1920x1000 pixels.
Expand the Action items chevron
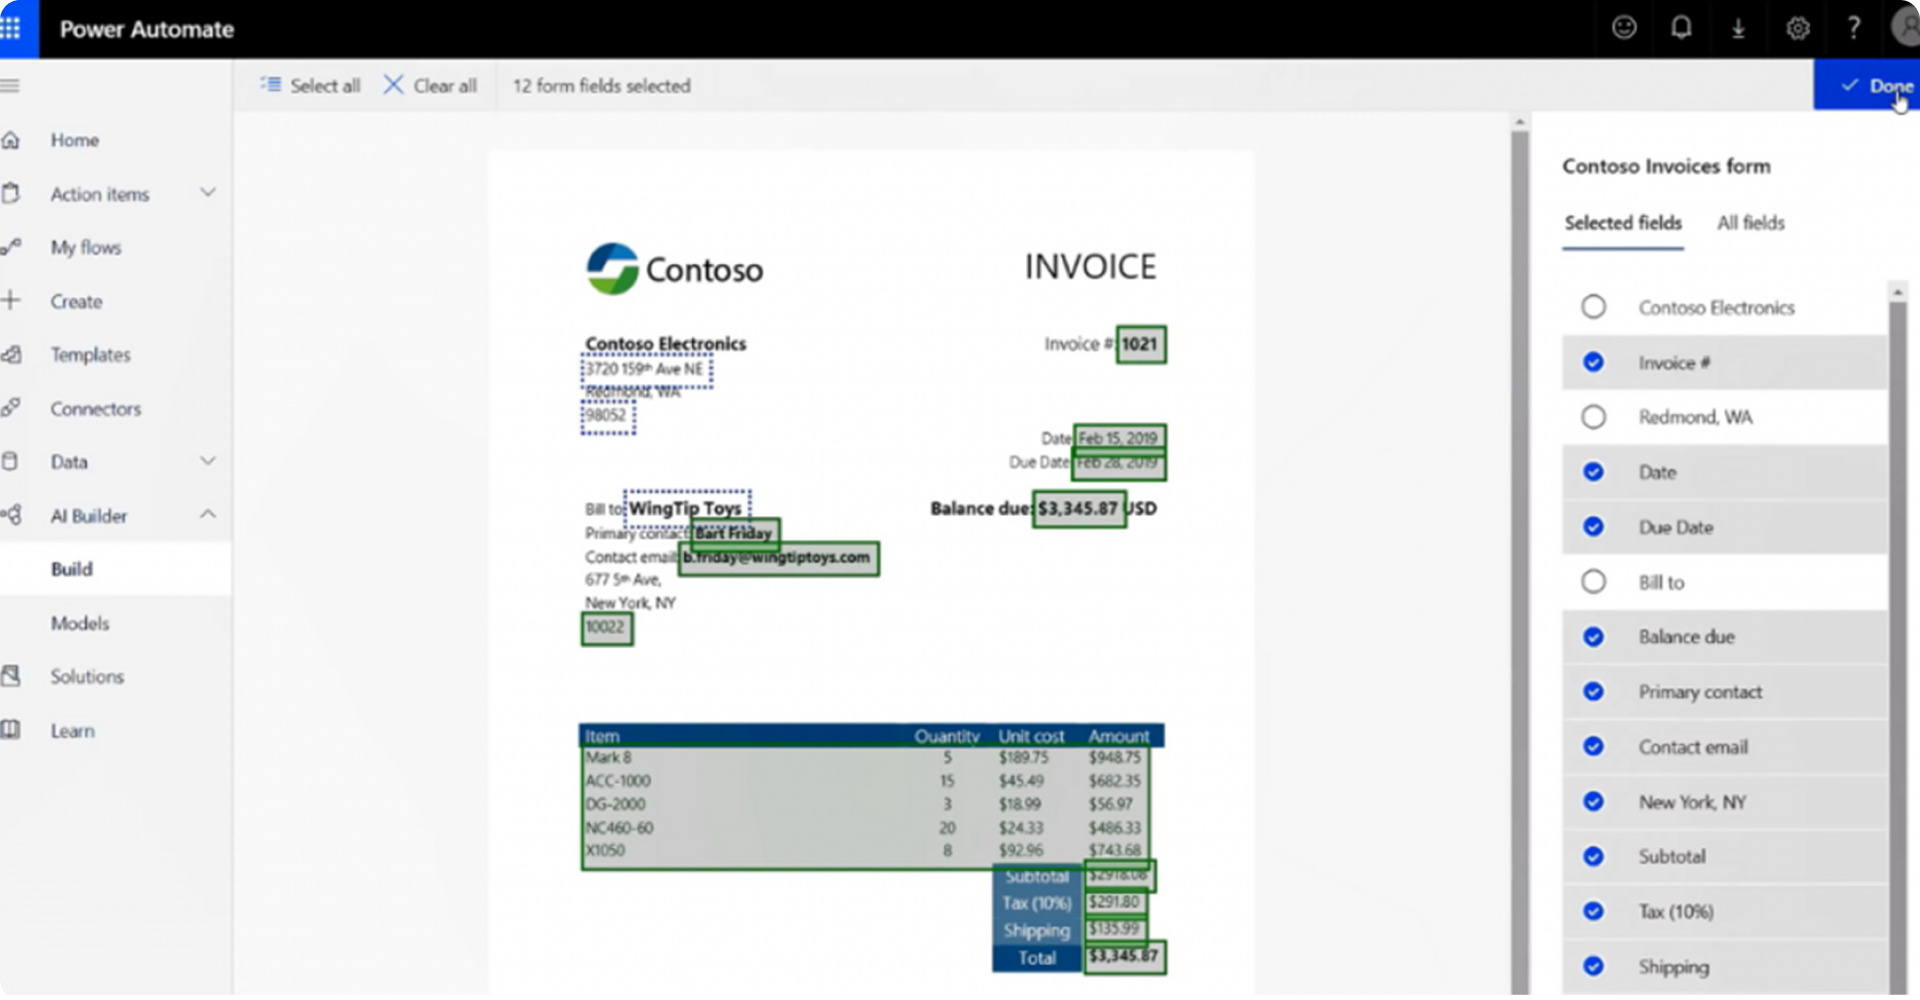[207, 192]
